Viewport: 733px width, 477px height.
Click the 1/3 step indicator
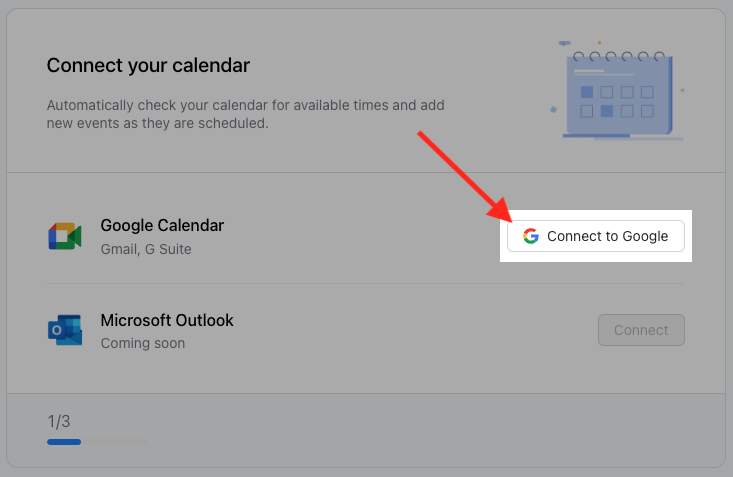[x=60, y=421]
